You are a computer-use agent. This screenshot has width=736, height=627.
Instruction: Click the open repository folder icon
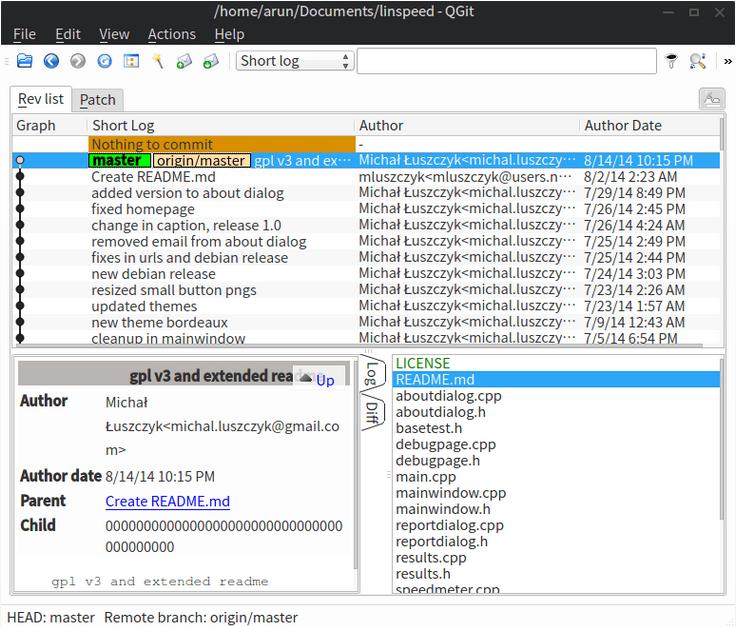coord(25,61)
